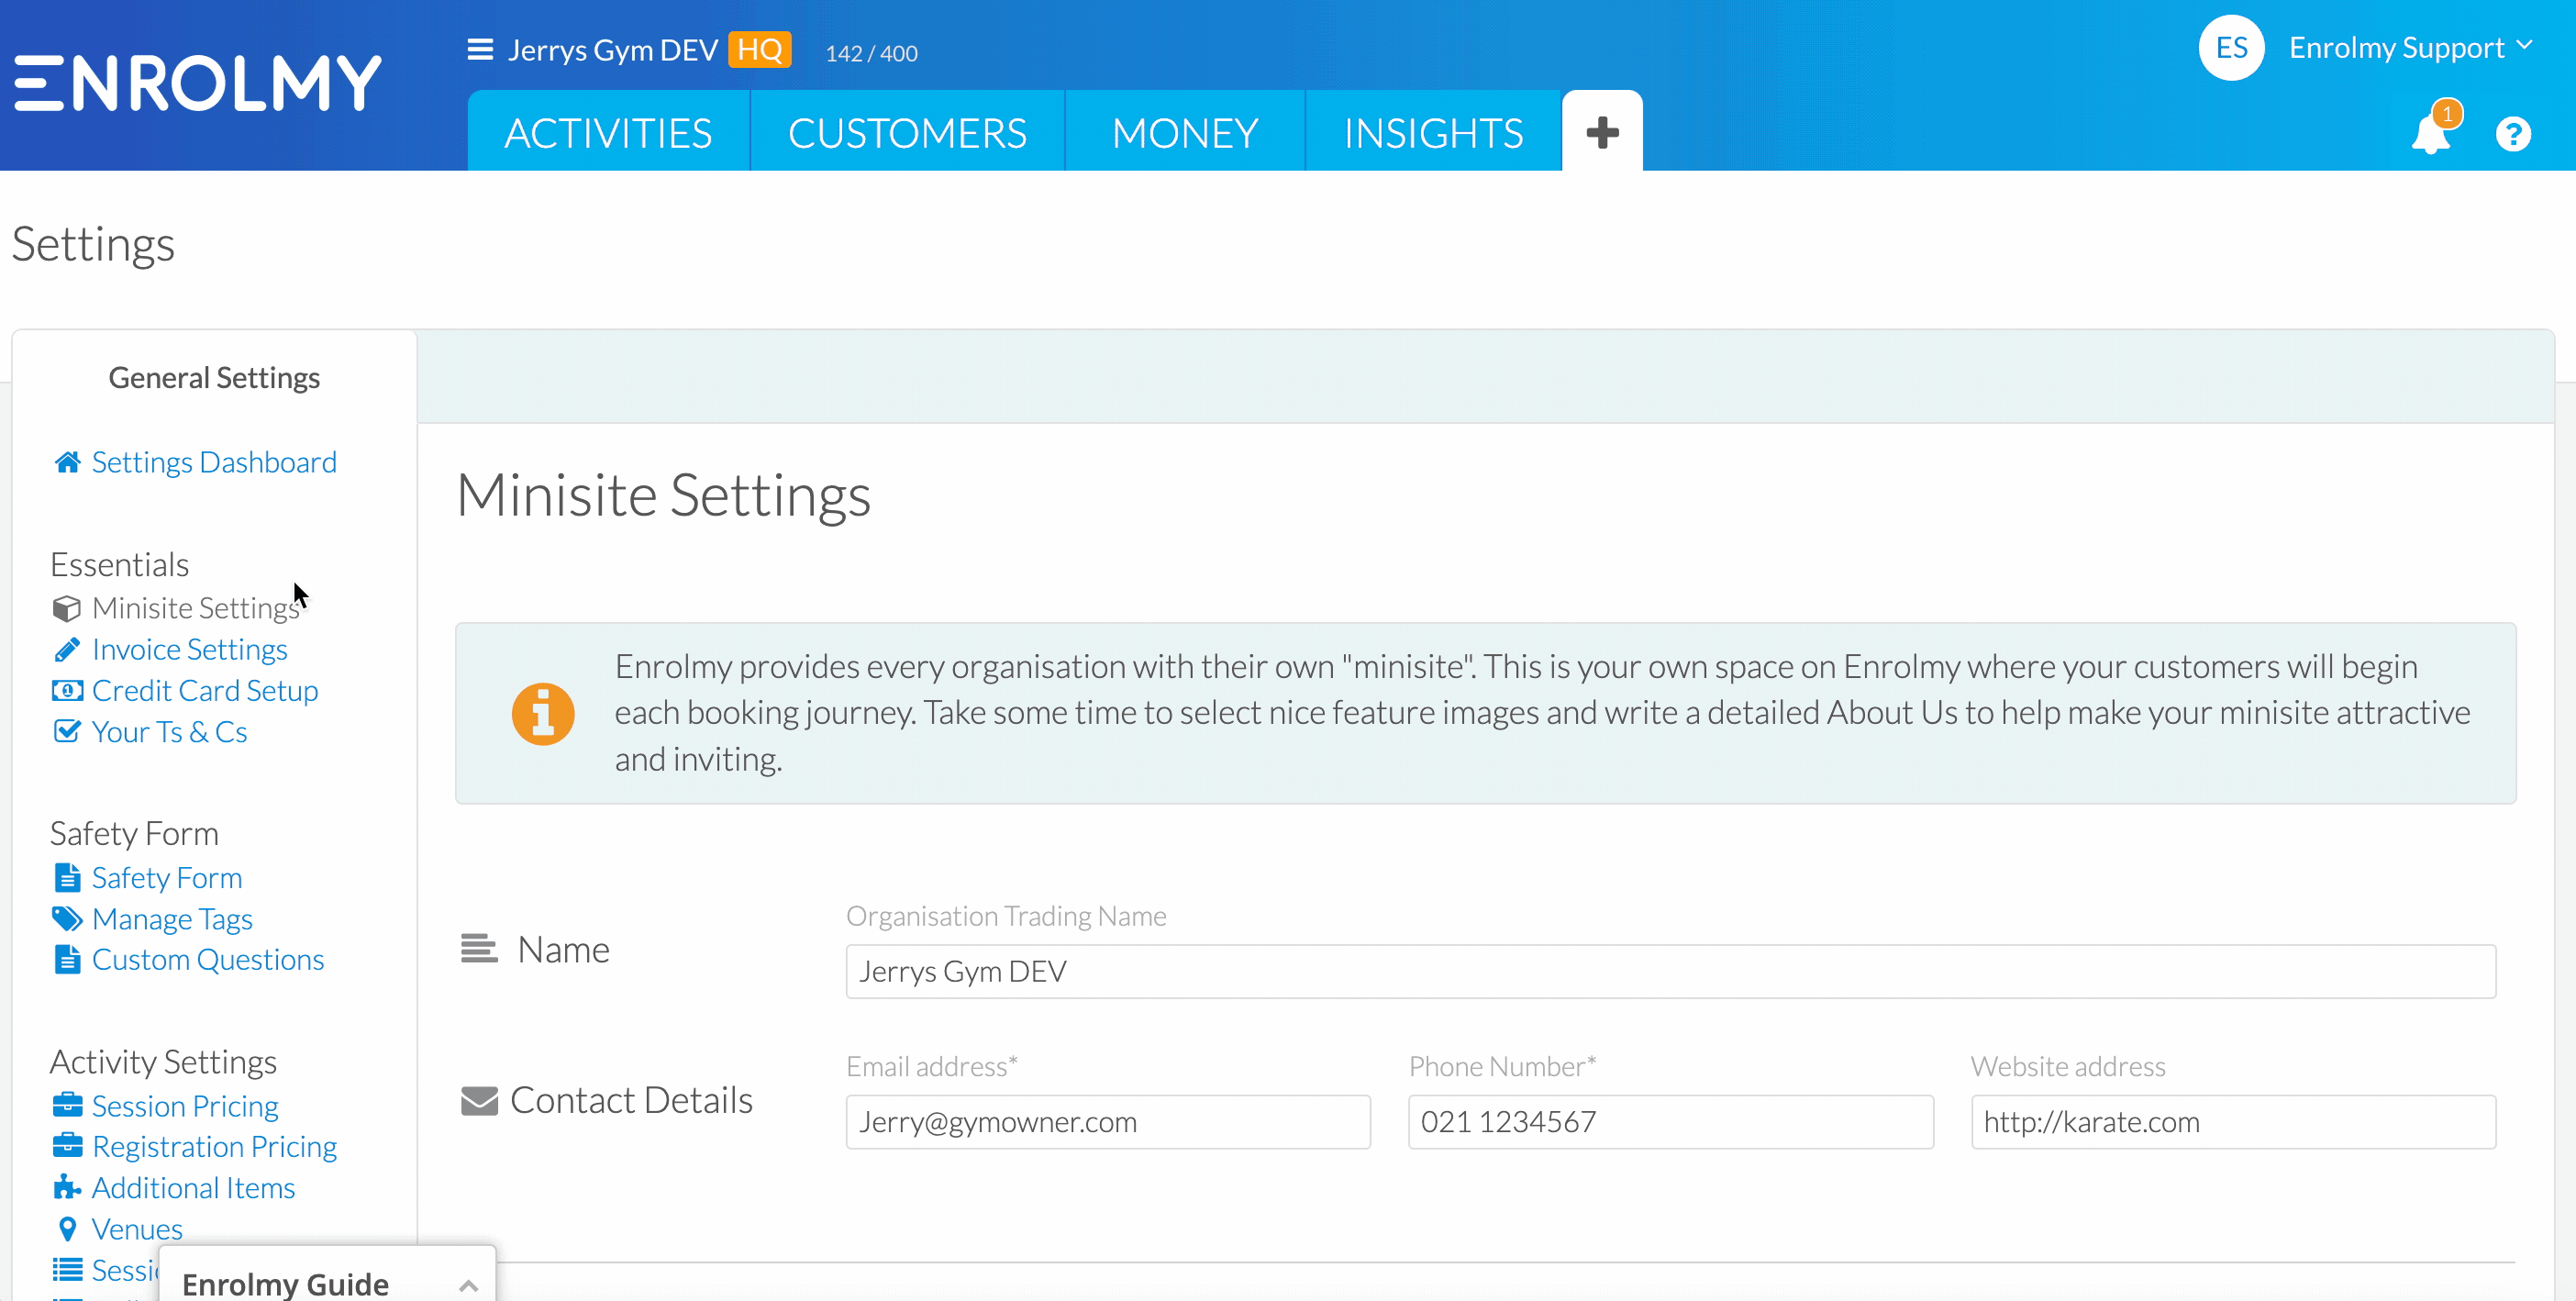The image size is (2576, 1301).
Task: Open the Enrolmy Support user dropdown
Action: click(2410, 47)
